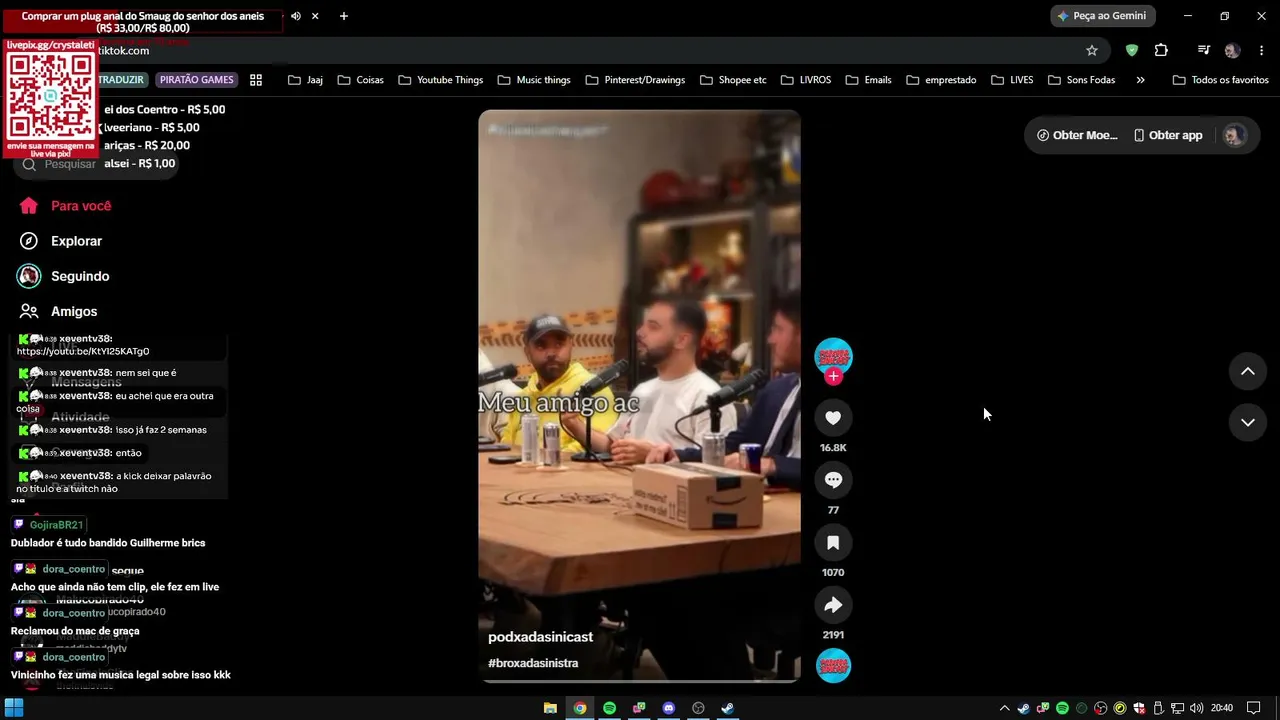Screen dimensions: 1280x720
Task: Open the tab groups grid icon in bookmarks bar
Action: coord(256,80)
